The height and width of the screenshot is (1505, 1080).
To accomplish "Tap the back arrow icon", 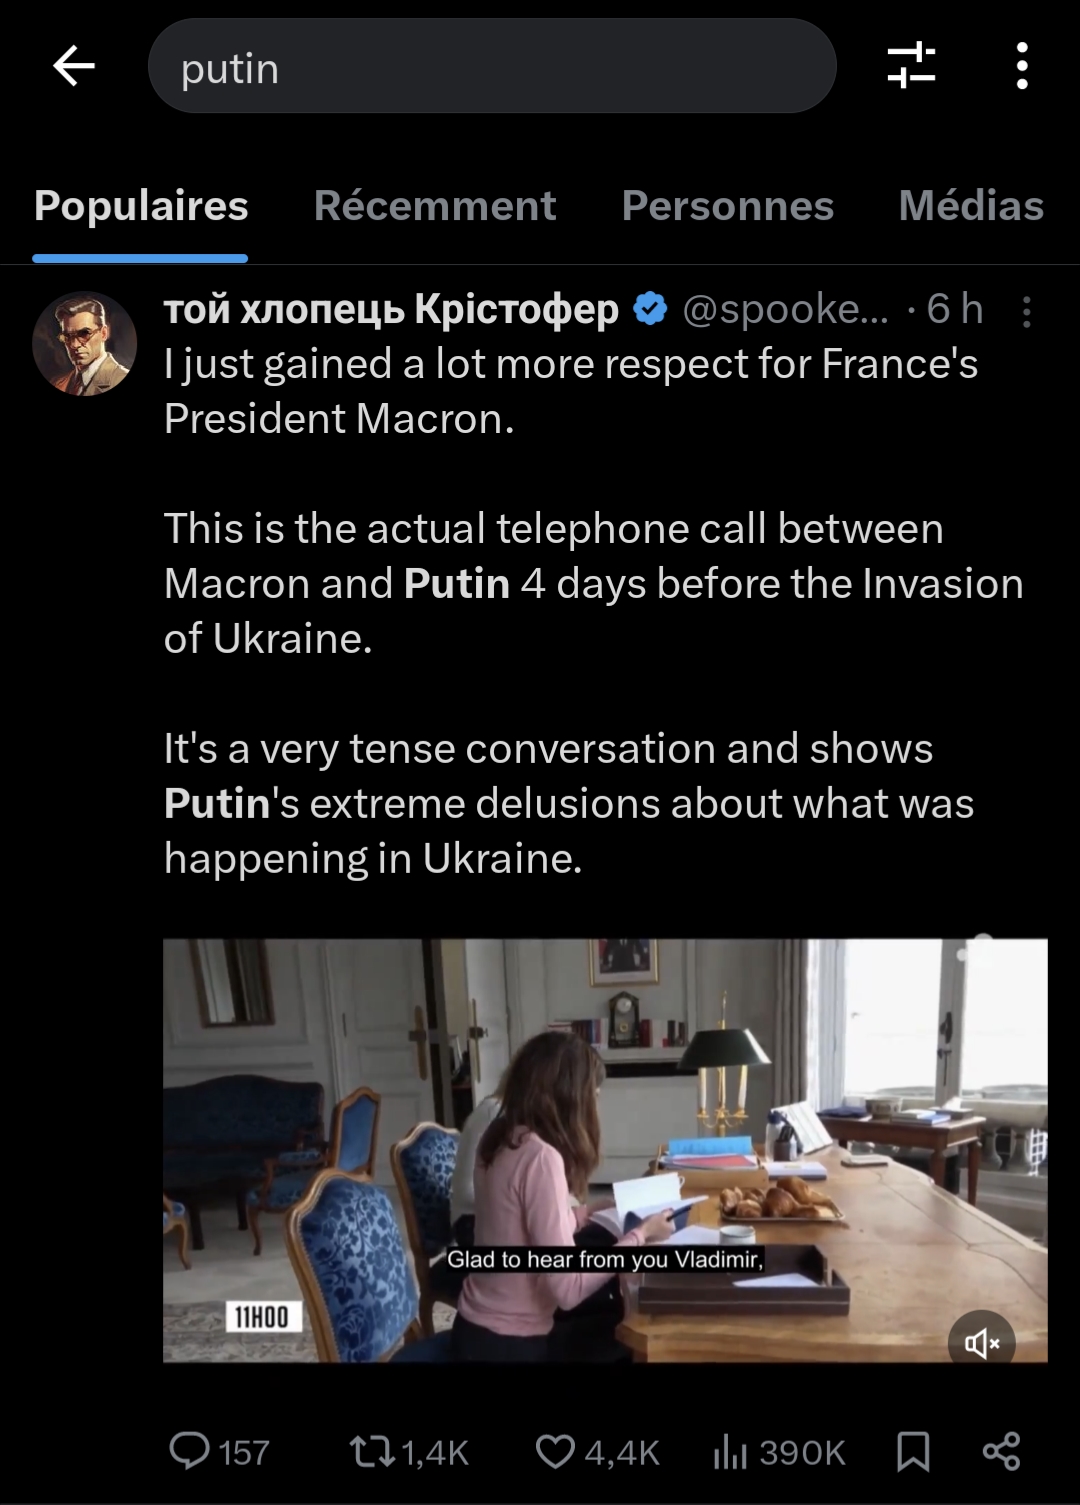I will tap(74, 67).
